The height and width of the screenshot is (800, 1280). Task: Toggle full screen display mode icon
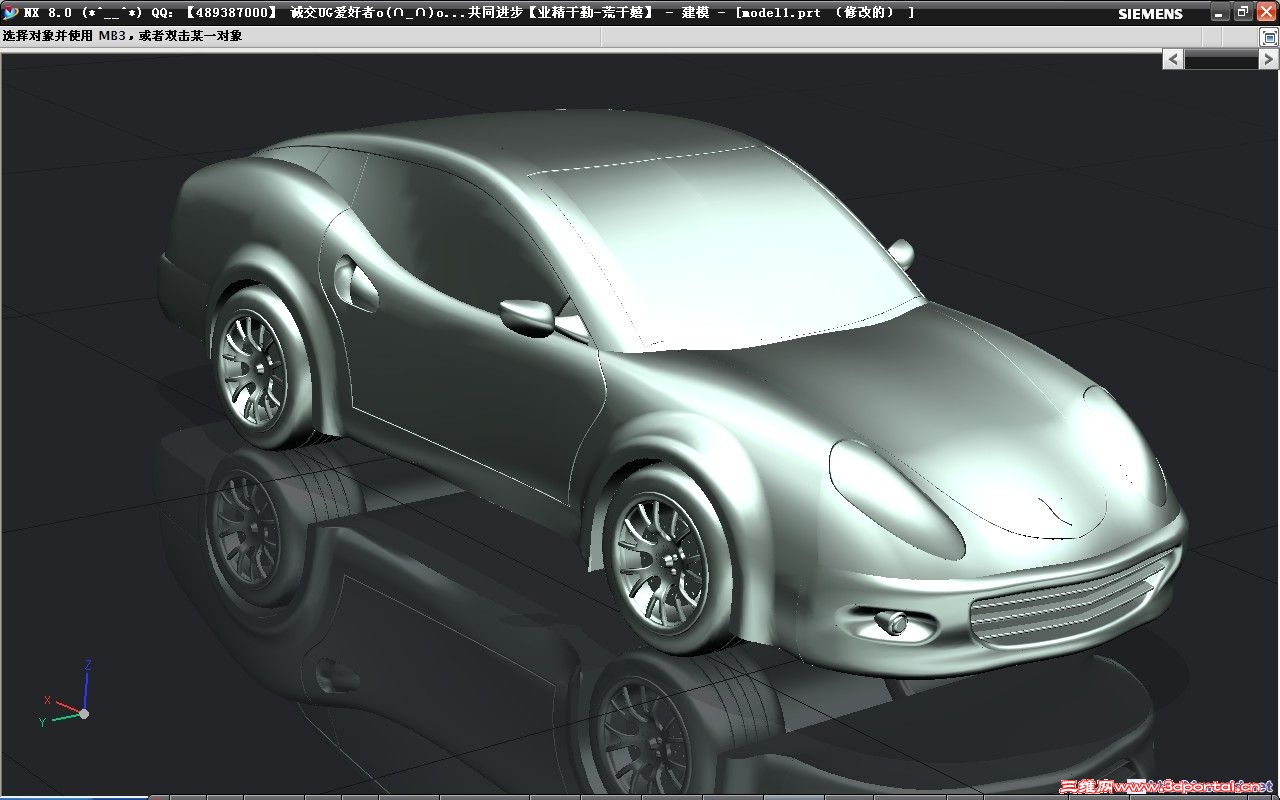click(1267, 36)
